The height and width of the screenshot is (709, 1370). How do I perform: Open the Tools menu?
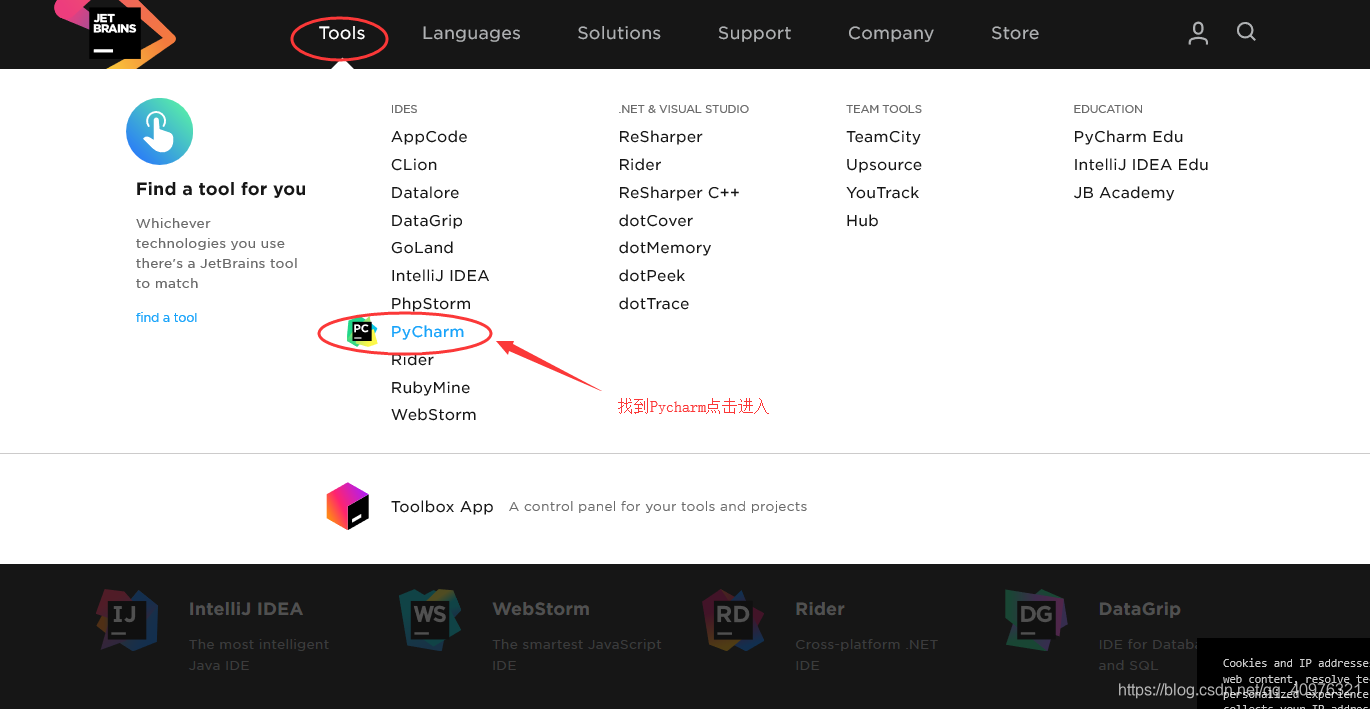(x=342, y=33)
